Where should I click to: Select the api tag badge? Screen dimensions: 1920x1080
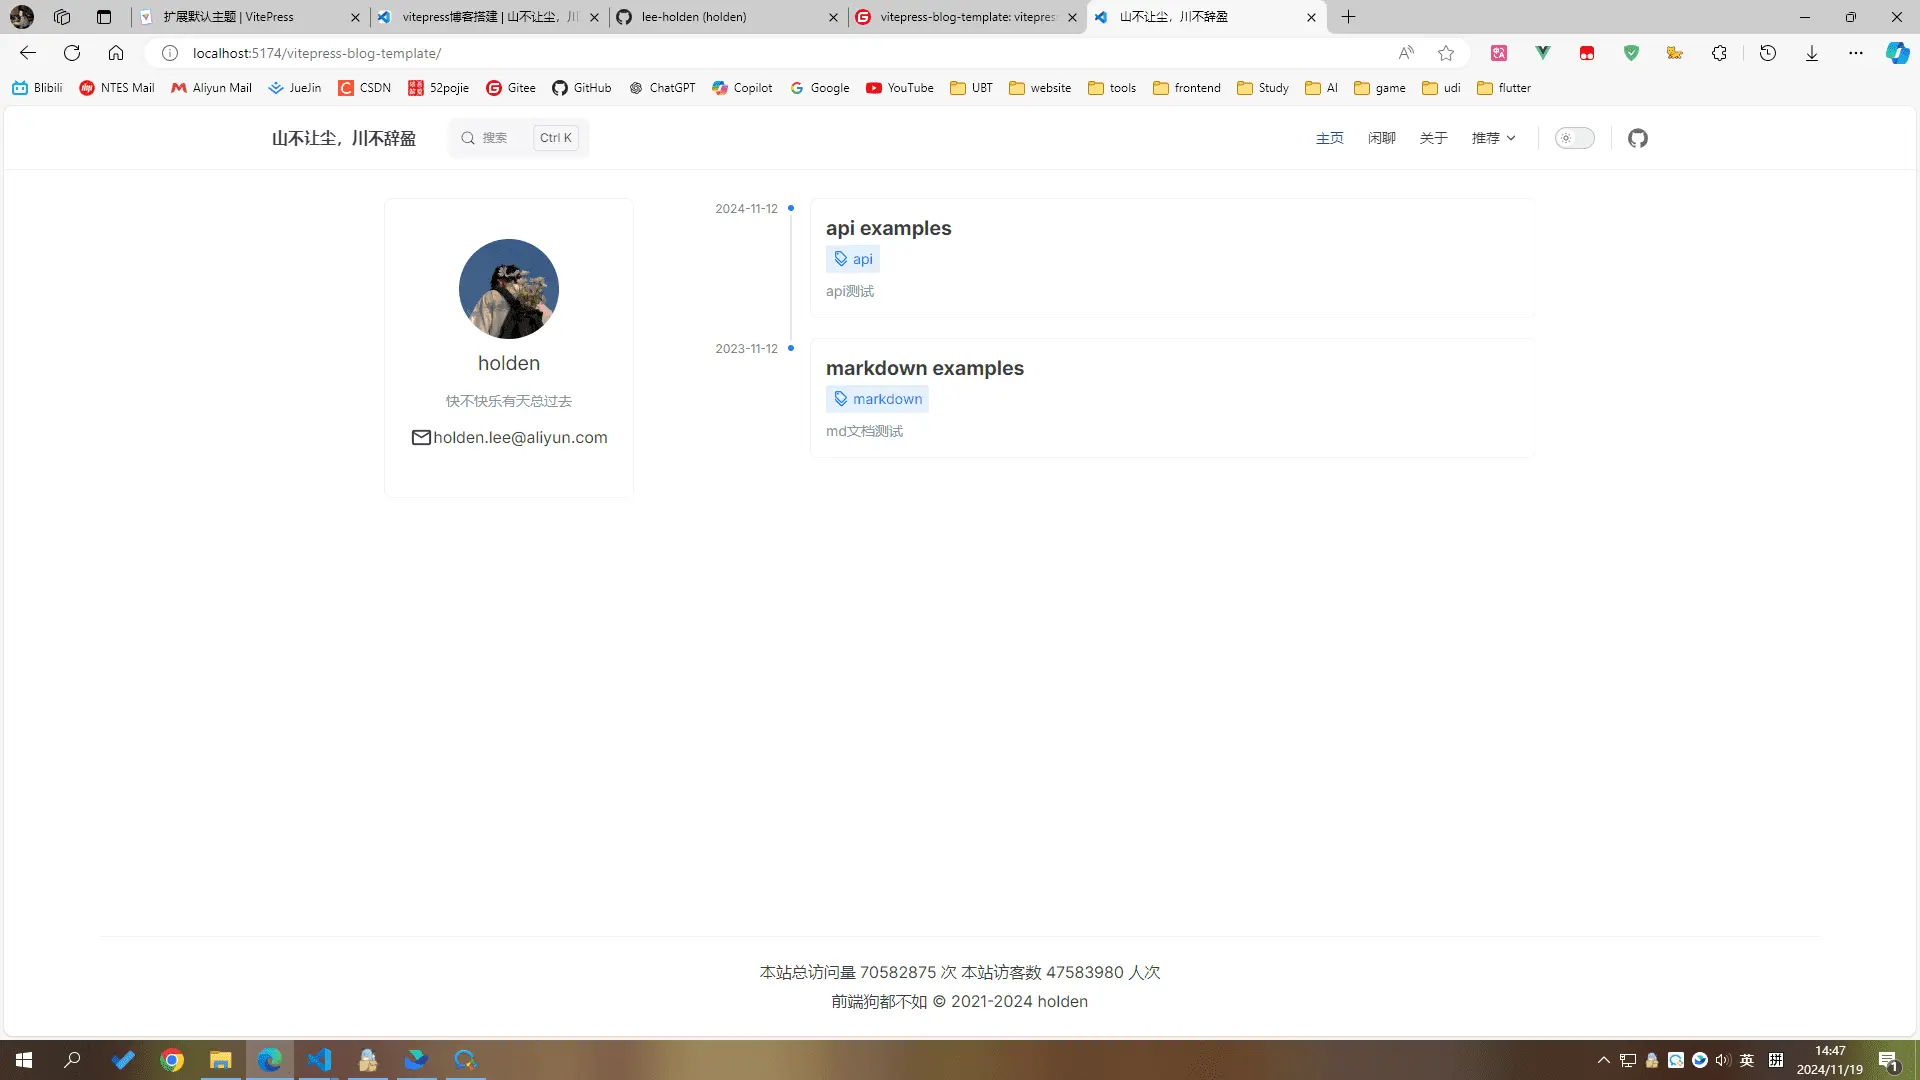[853, 259]
